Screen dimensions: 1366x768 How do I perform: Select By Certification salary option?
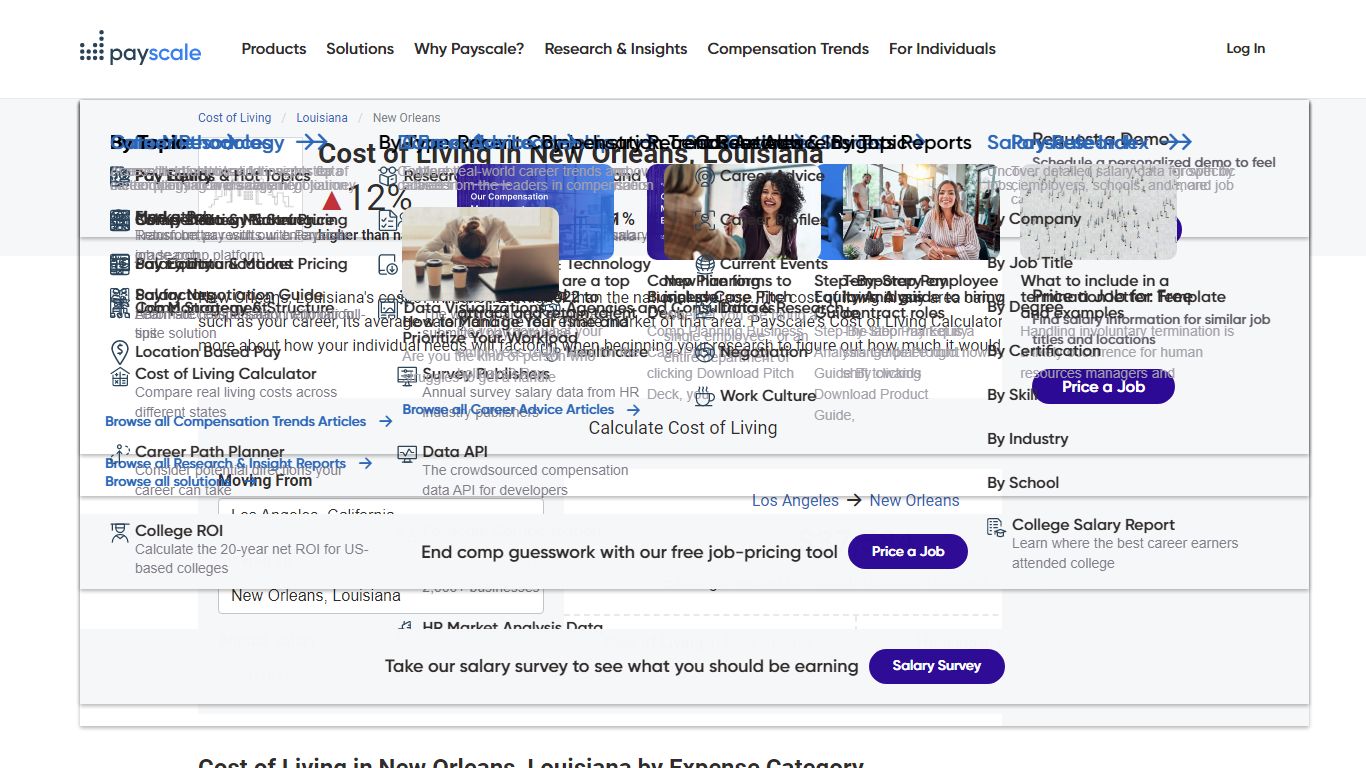1044,351
